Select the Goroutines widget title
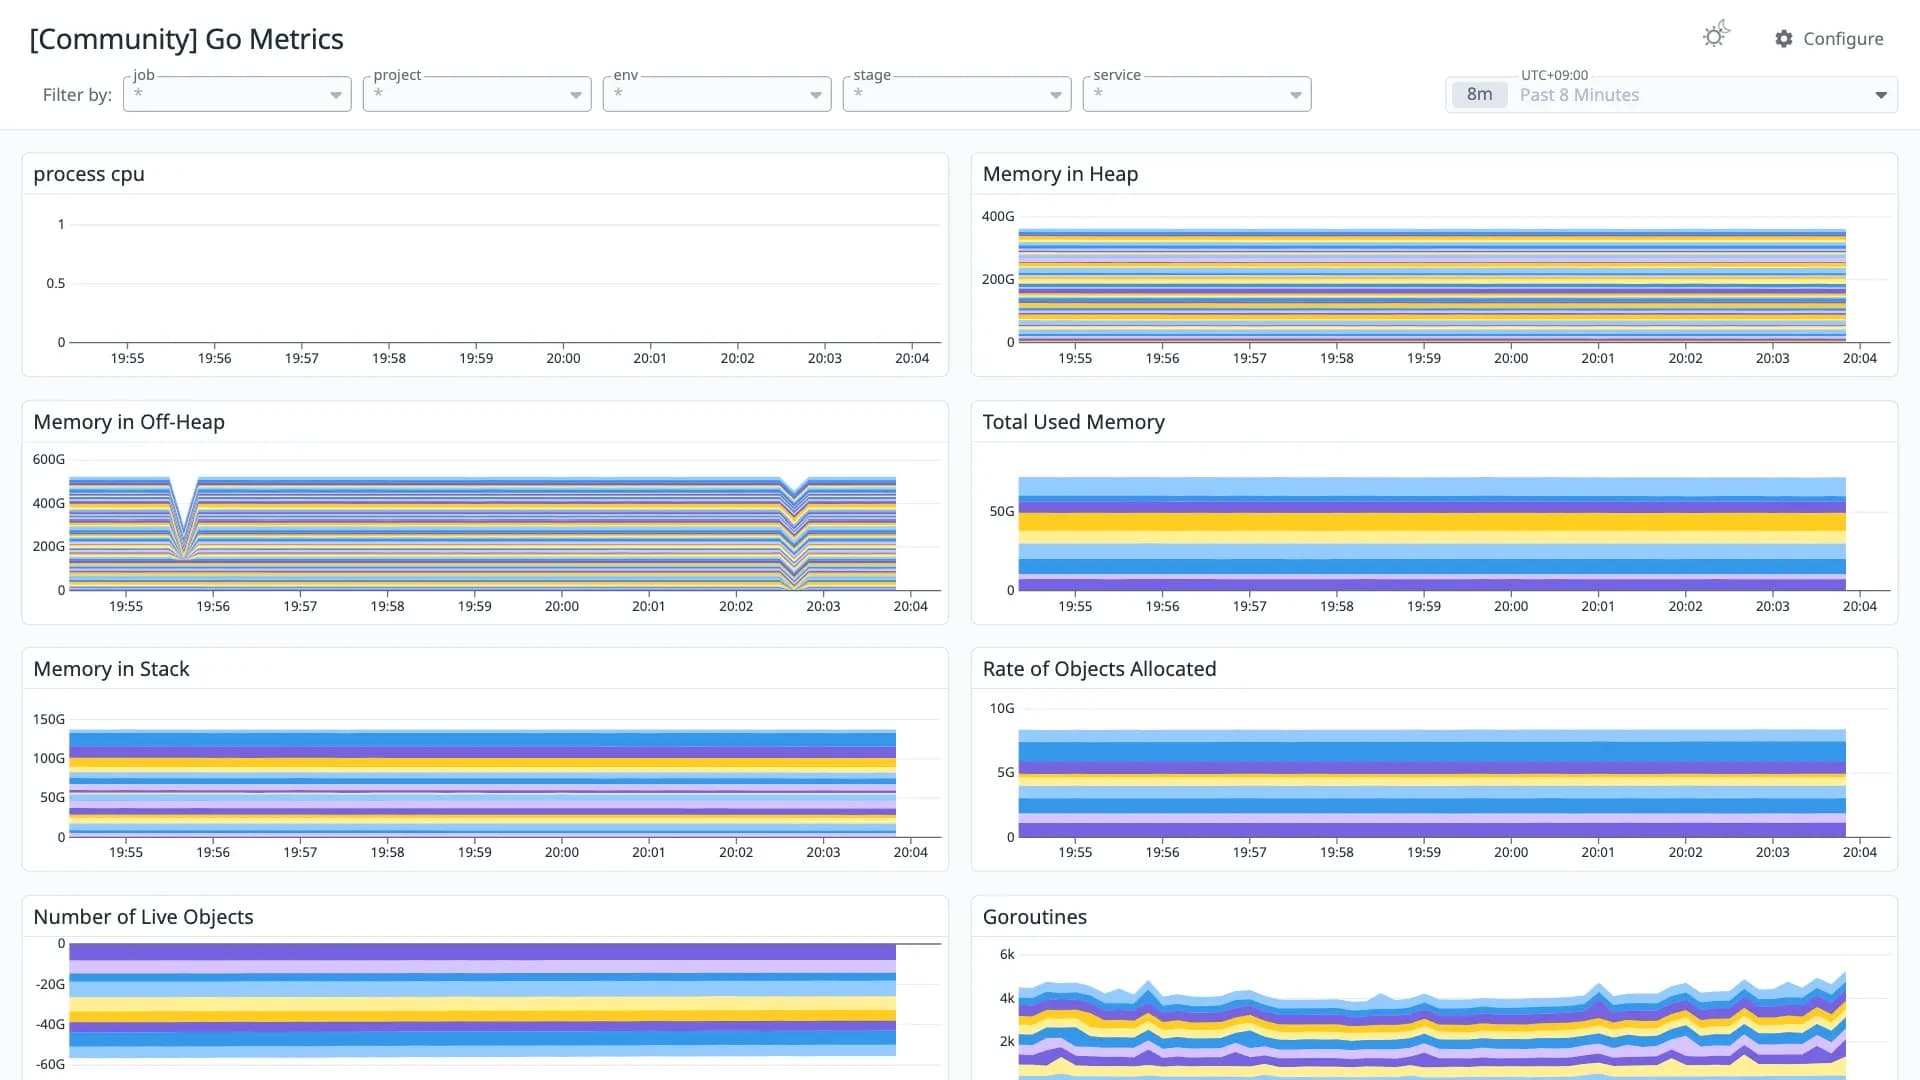 [1034, 917]
